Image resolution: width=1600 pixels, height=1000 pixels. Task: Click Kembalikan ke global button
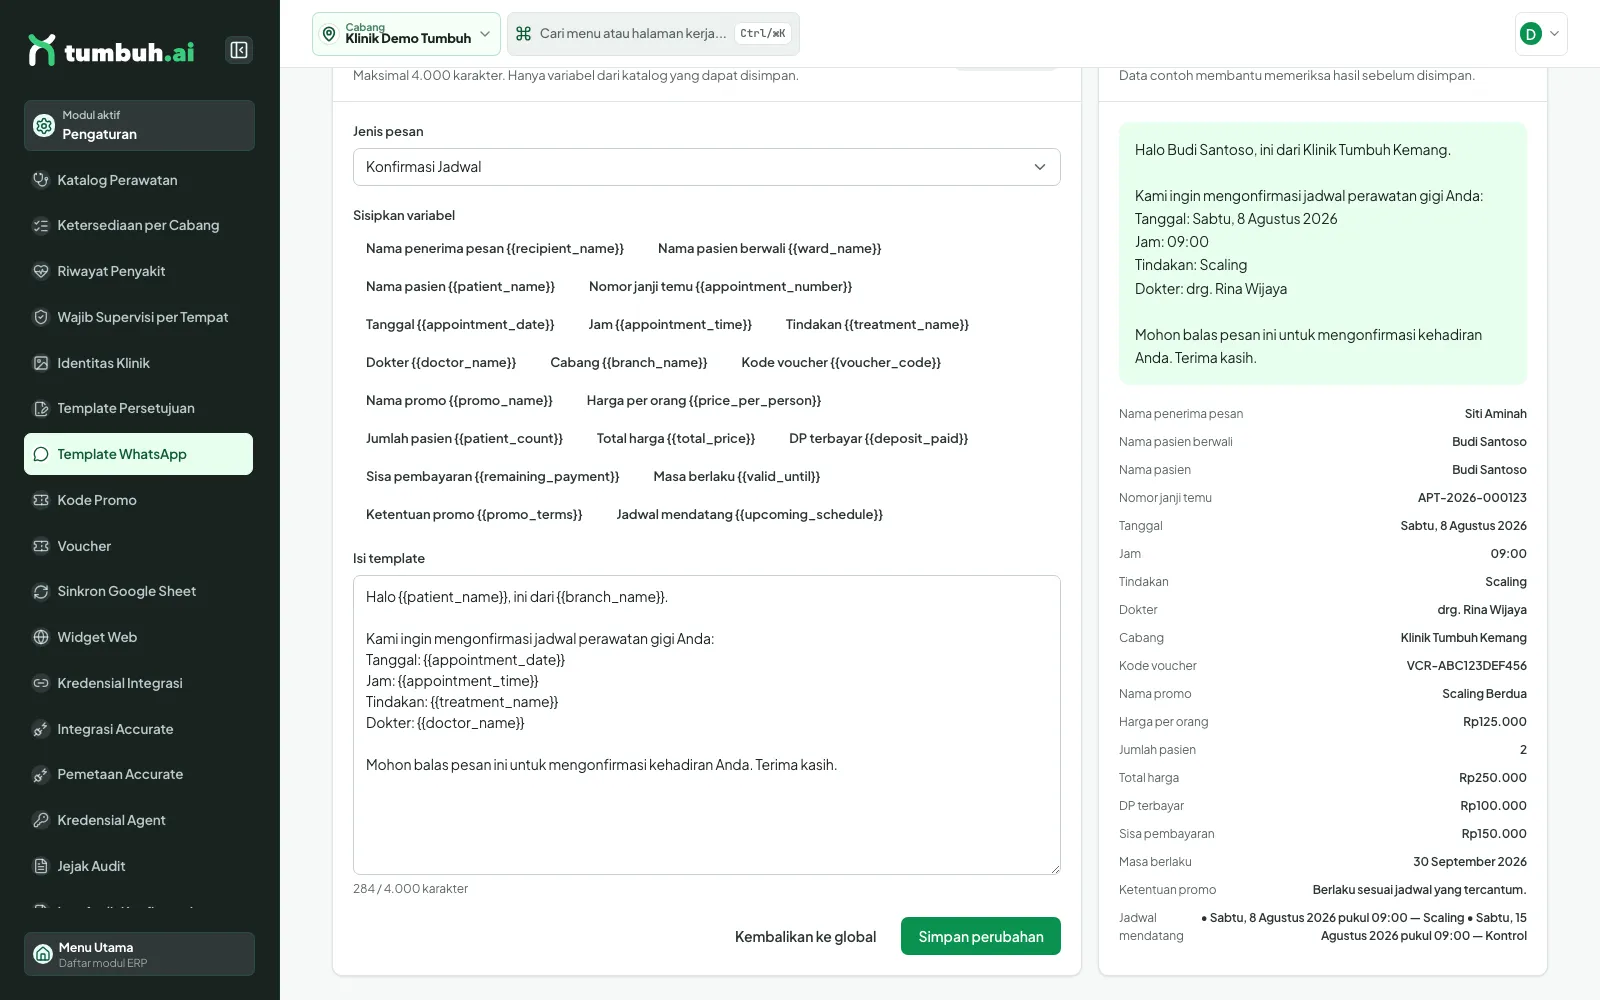(805, 936)
